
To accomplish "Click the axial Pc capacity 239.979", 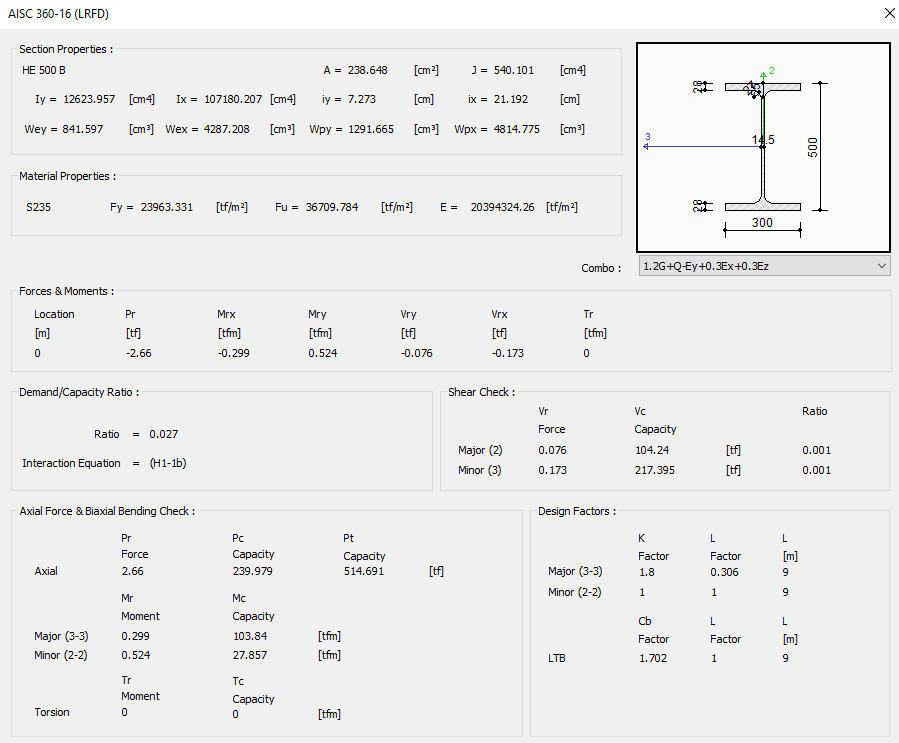I will tap(250, 571).
